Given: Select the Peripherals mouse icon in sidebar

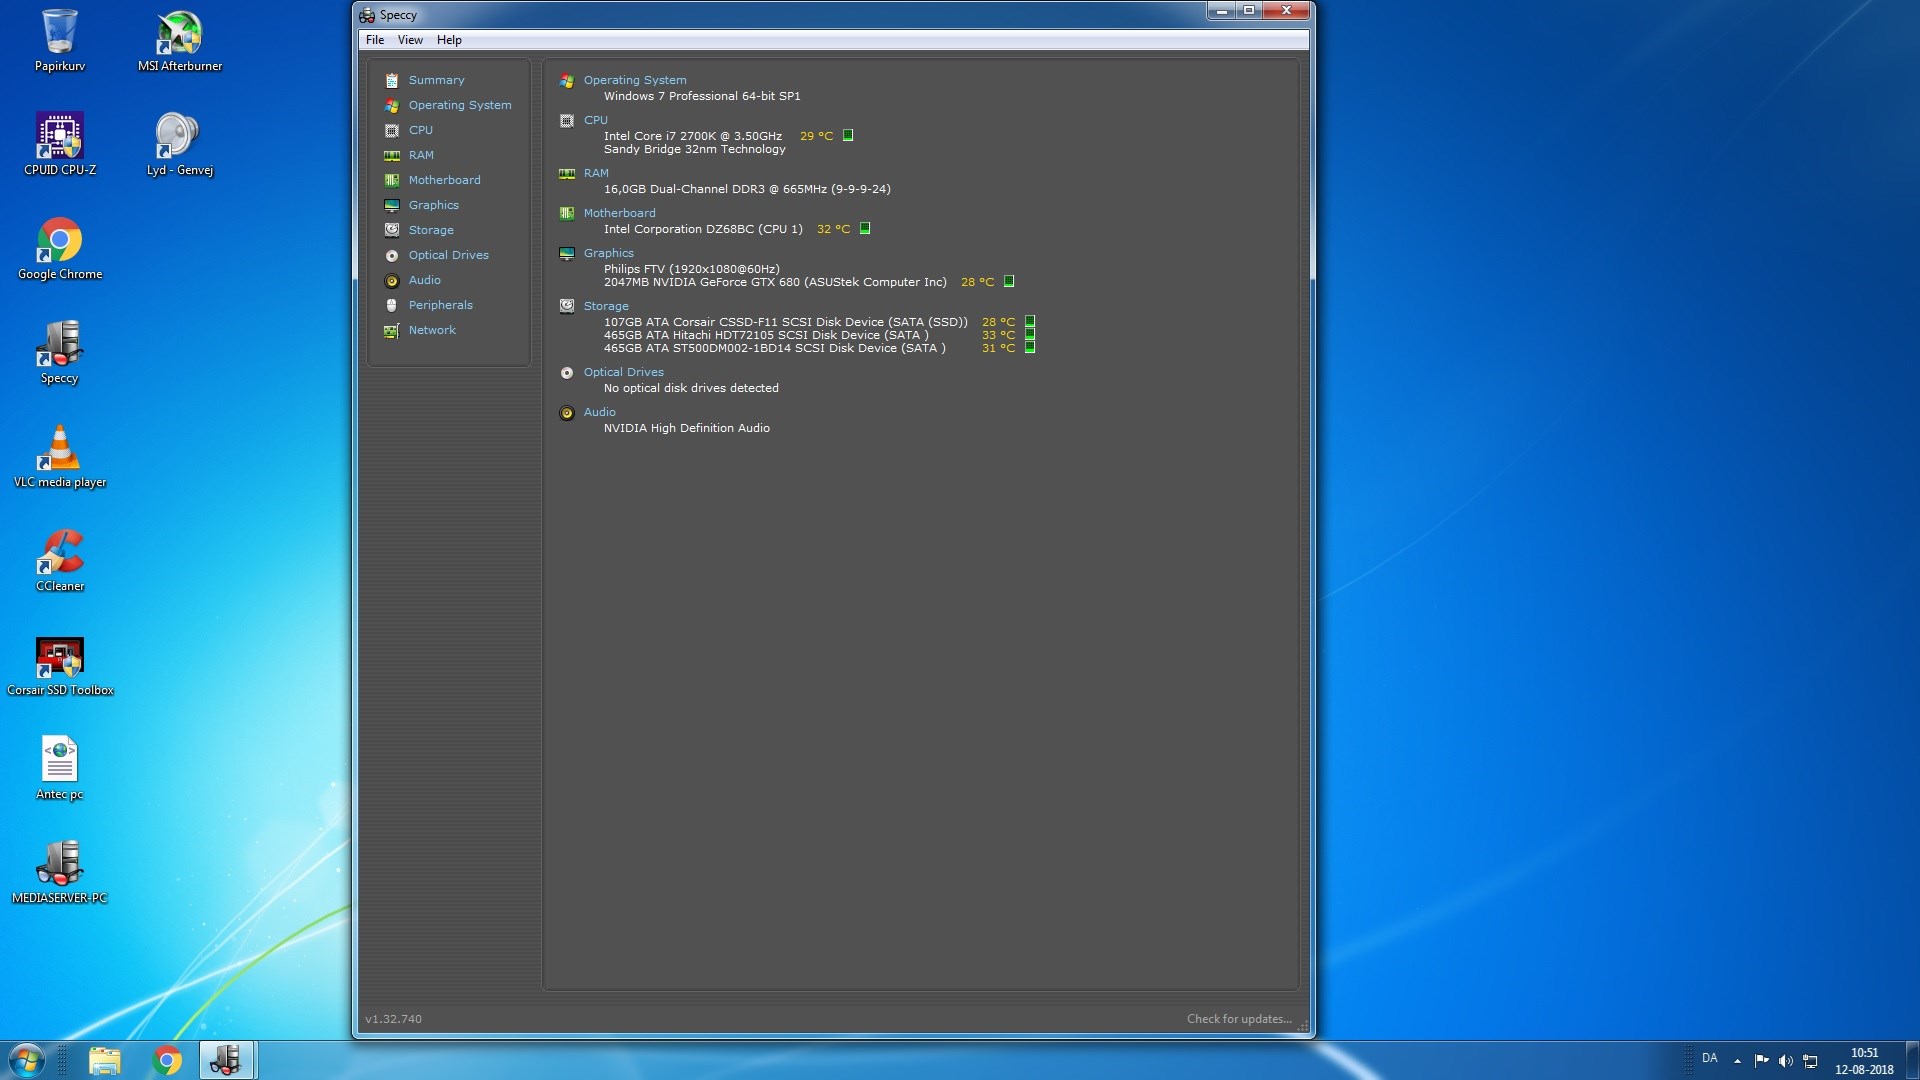Looking at the screenshot, I should click(x=392, y=305).
